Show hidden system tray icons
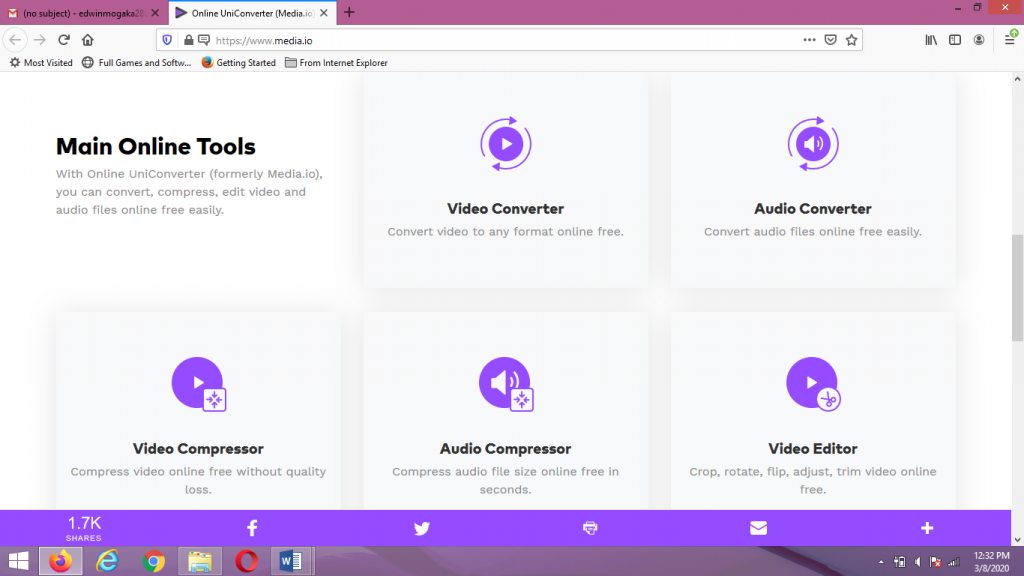The image size is (1024, 576). click(x=881, y=562)
